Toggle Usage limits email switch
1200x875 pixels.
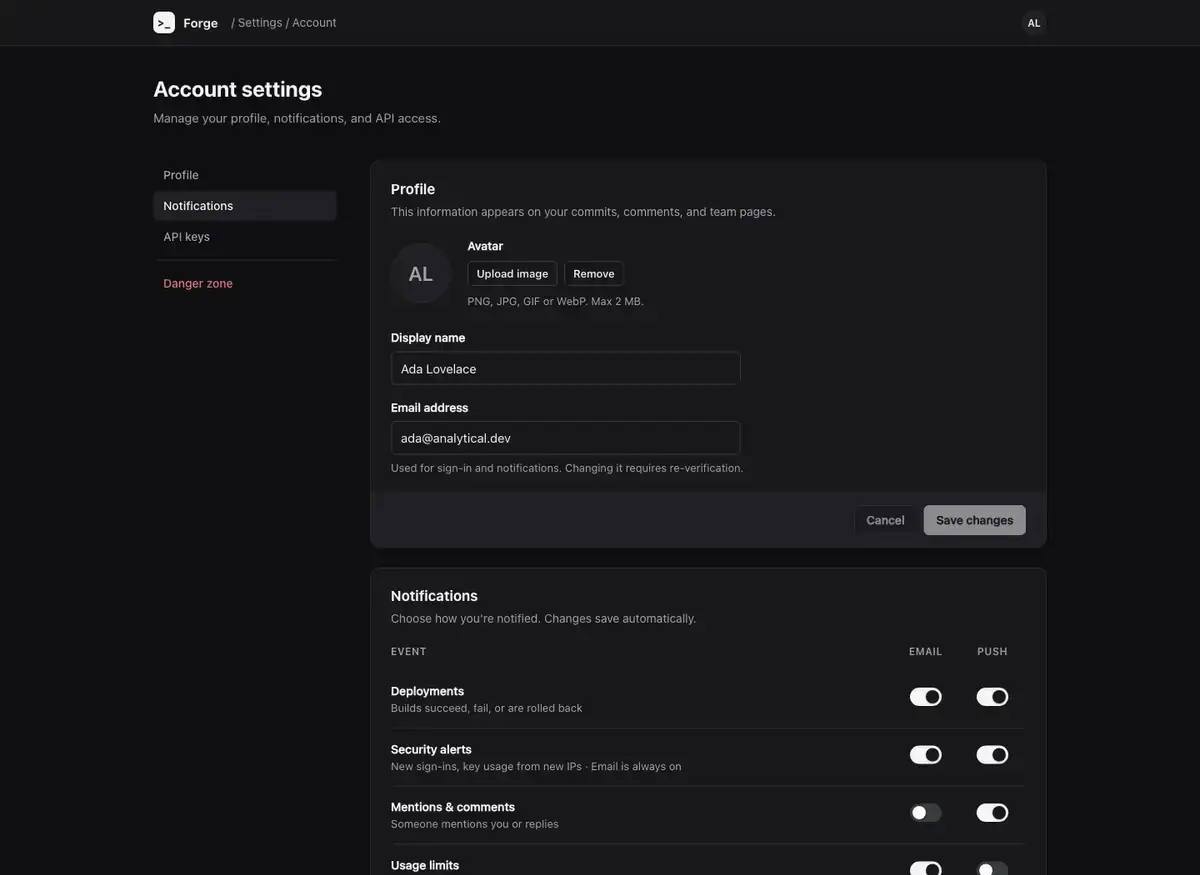[x=926, y=869]
